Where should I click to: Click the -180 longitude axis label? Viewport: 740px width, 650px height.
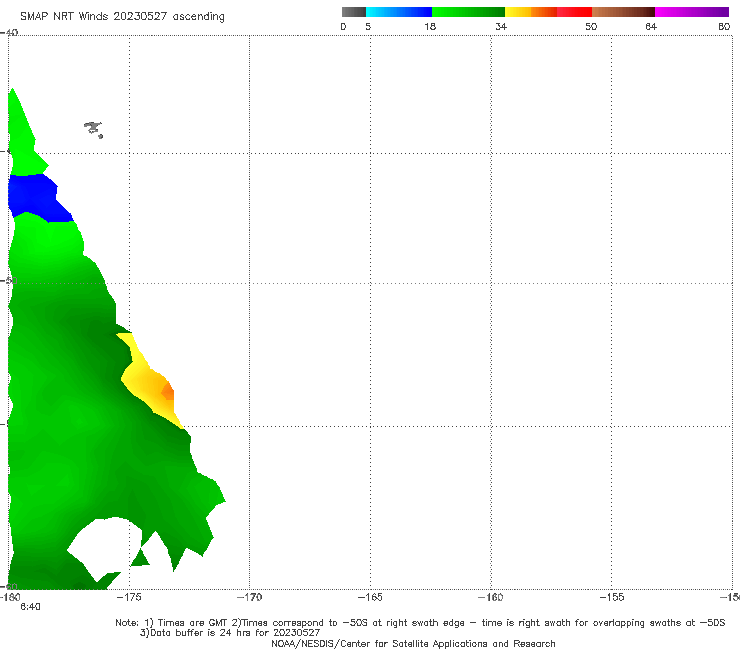[10, 597]
